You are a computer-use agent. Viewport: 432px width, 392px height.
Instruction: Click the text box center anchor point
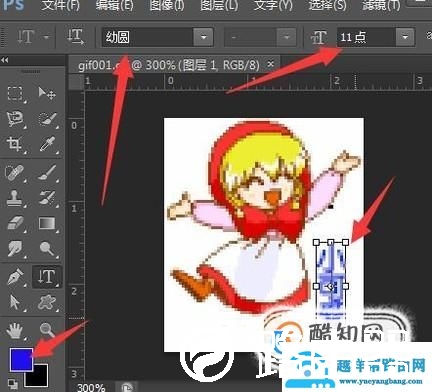click(x=330, y=286)
